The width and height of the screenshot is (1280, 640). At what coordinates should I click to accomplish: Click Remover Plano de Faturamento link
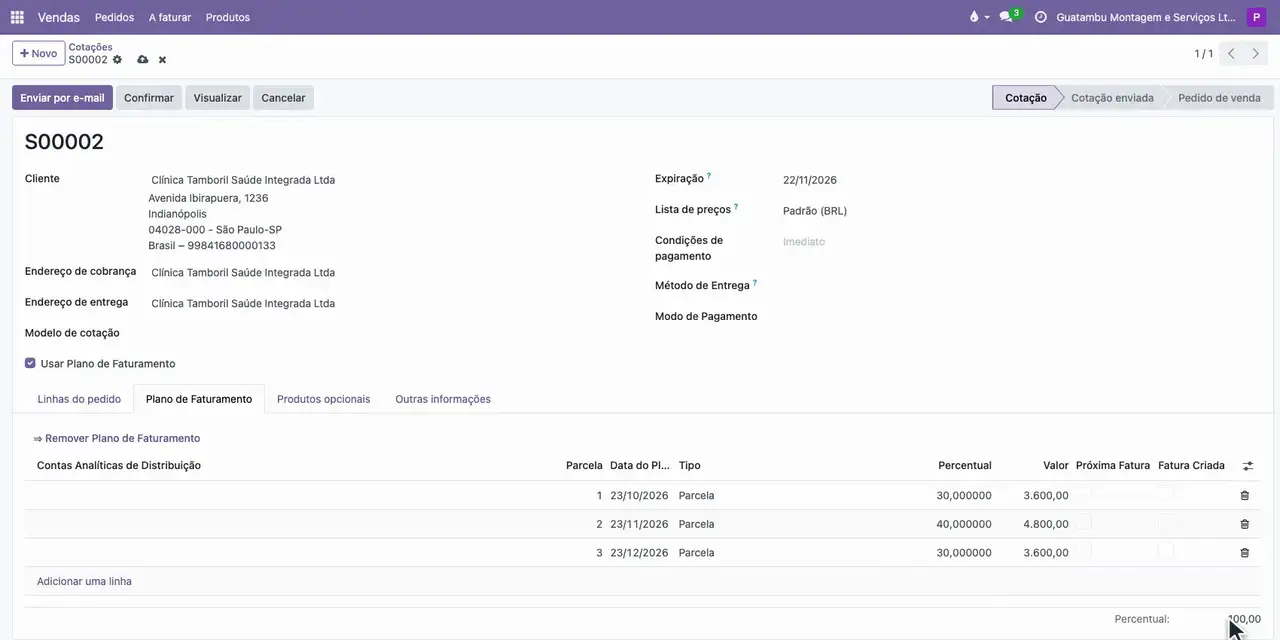[117, 438]
